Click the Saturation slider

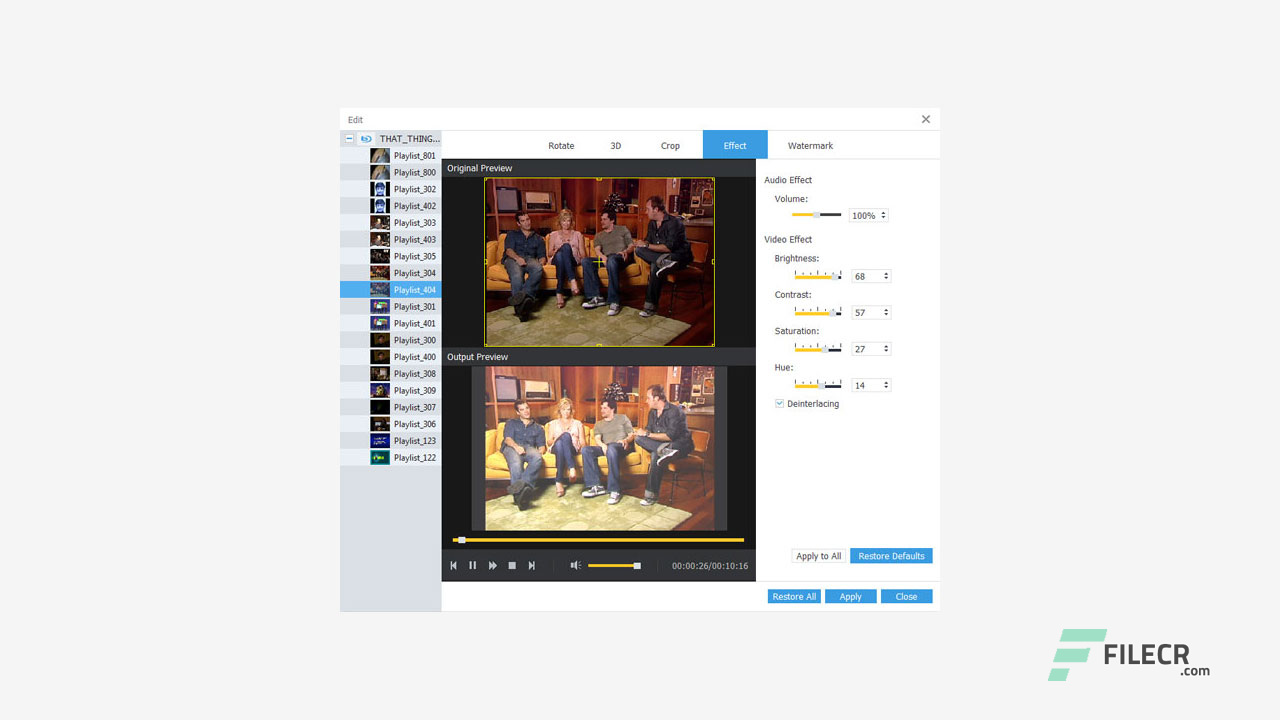818,348
